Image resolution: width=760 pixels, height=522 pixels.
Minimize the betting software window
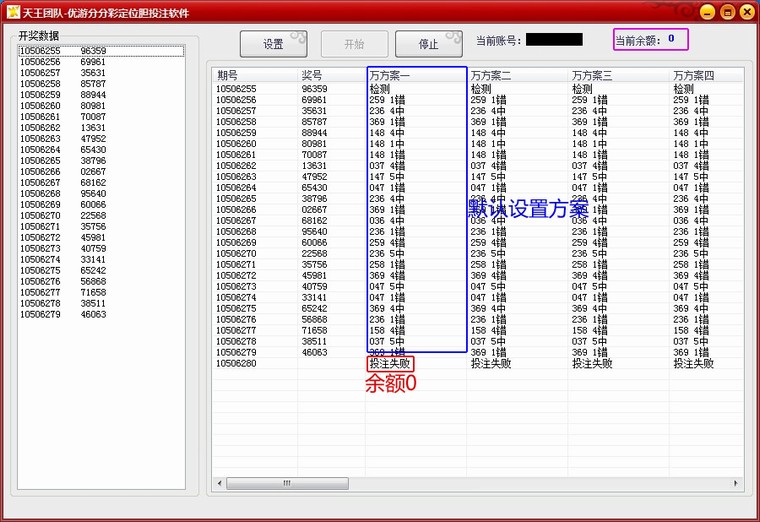(707, 11)
